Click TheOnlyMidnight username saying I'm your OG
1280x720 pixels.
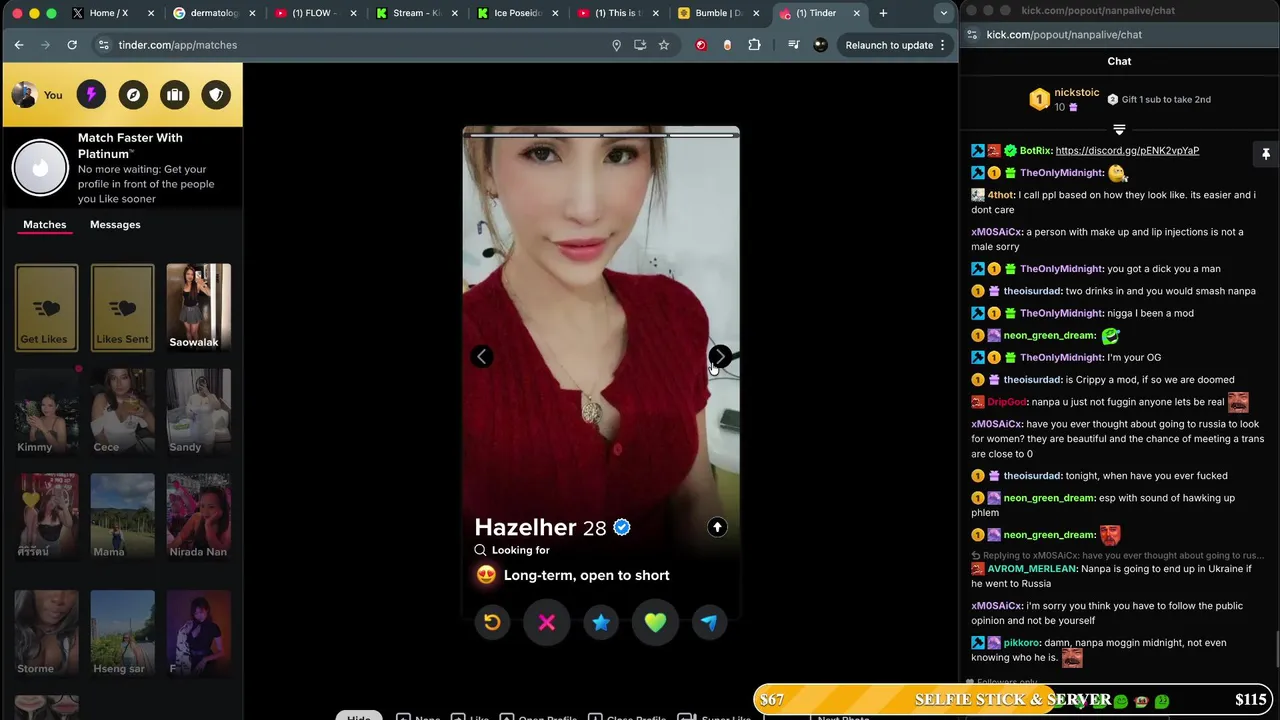coord(1061,357)
